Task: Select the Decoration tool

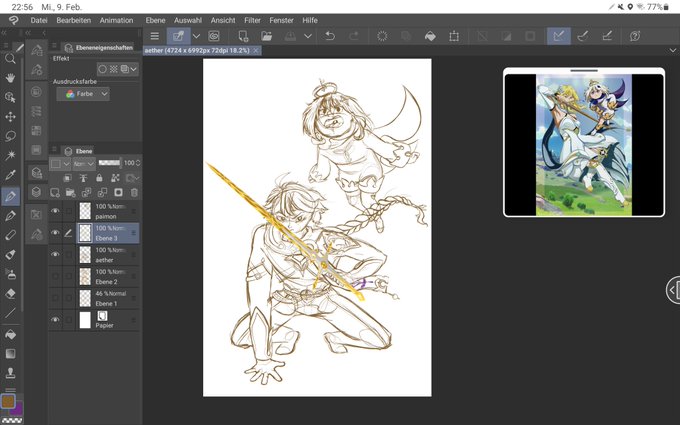Action: coord(10,274)
